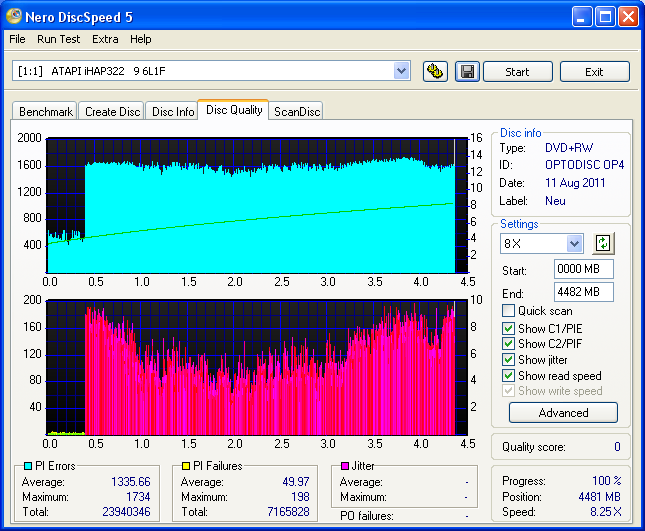Screen dimensions: 645x531
Task: Enable the Quick scan checkbox
Action: pyautogui.click(x=508, y=311)
